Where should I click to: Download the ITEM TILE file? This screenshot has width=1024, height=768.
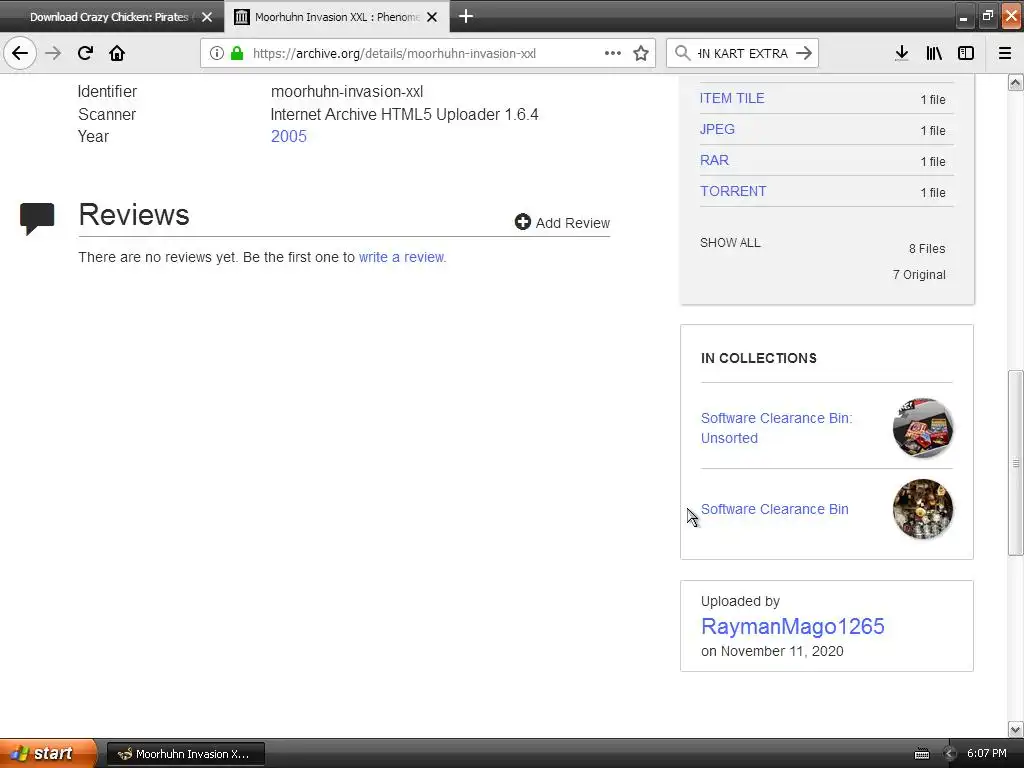731,98
